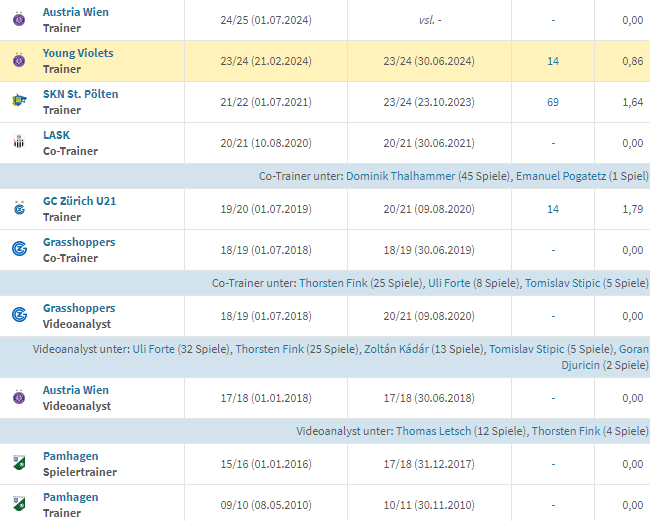Click the SKN St. Pölten club crest
This screenshot has width=650, height=521.
[x=17, y=102]
